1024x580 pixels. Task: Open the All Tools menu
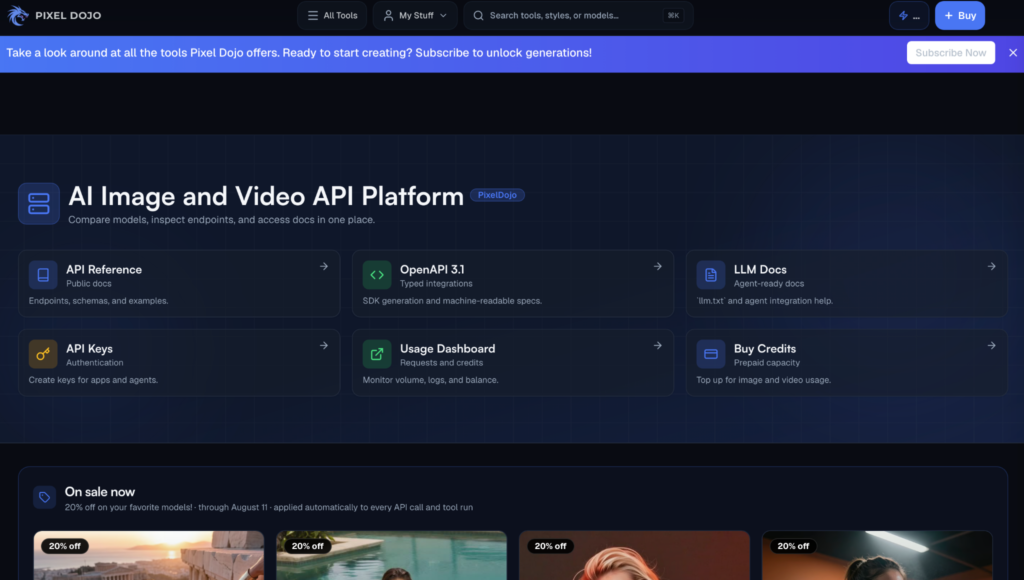coord(332,15)
